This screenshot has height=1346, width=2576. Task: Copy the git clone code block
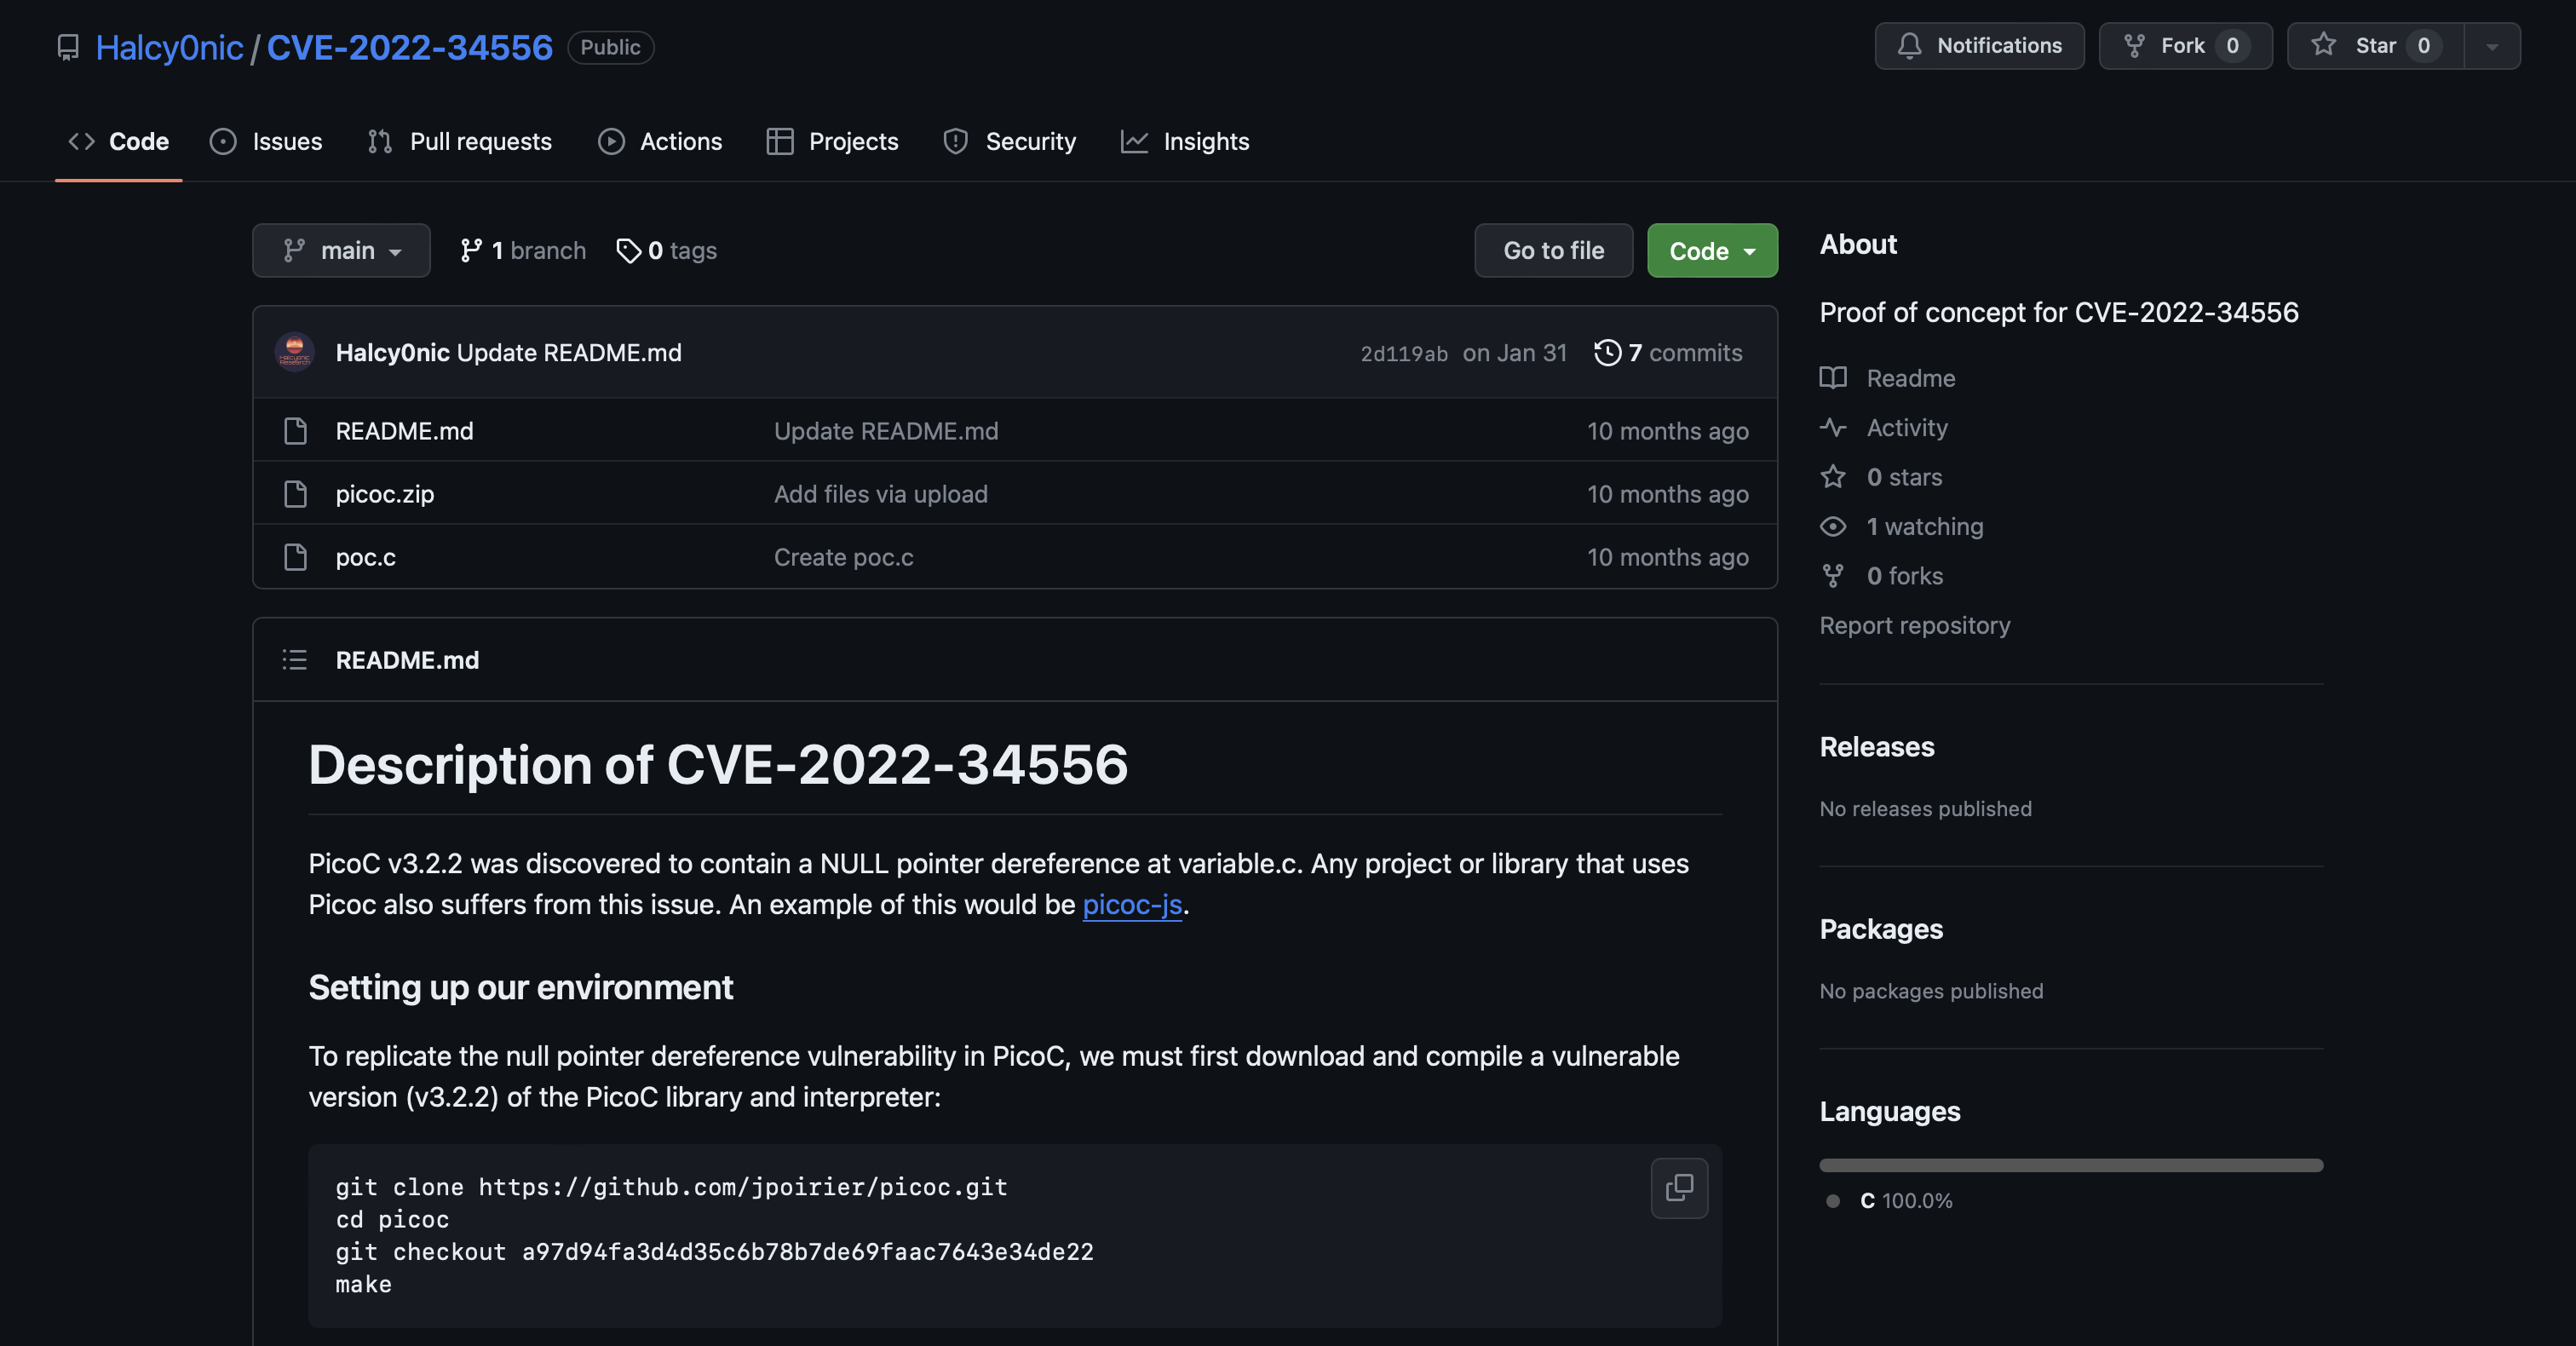point(1679,1188)
